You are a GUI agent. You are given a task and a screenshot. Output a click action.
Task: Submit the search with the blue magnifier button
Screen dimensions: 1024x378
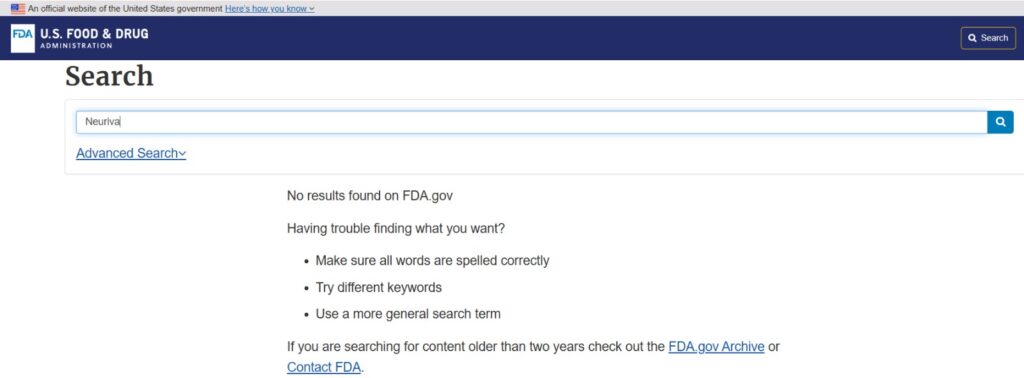tap(1000, 122)
